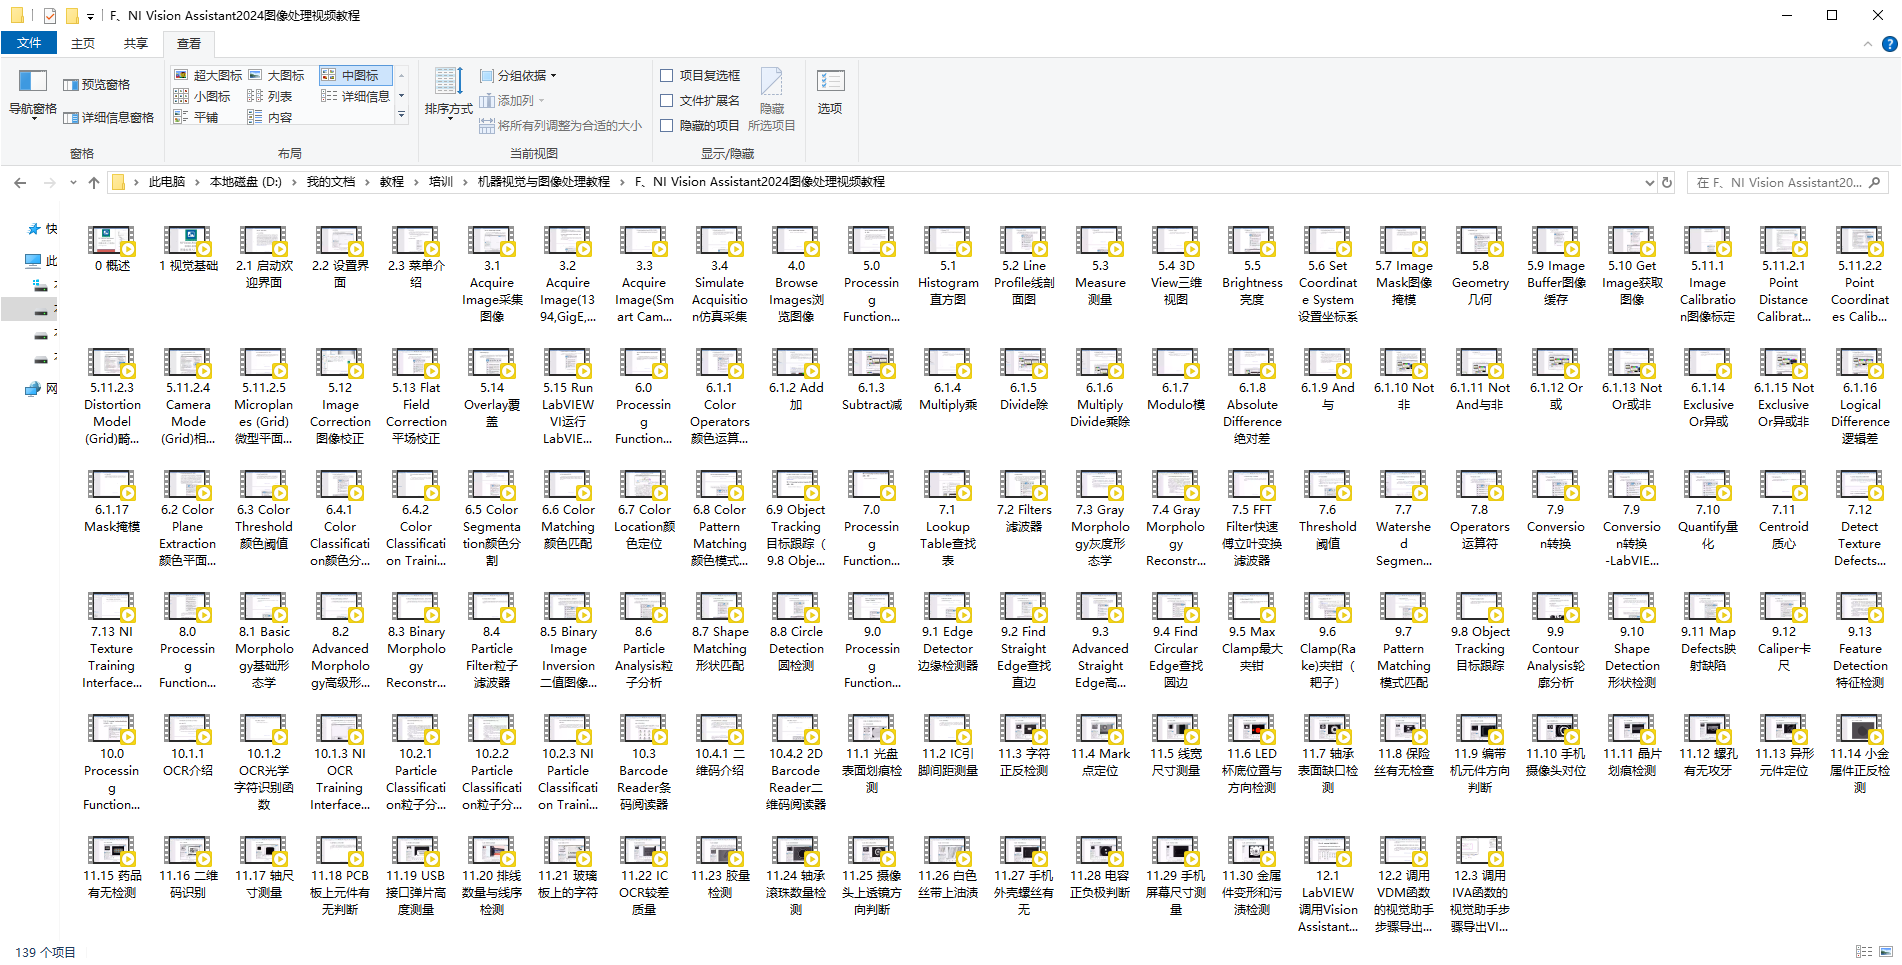The width and height of the screenshot is (1902, 965).
Task: Select the 5.4 3D View三维视图 video
Action: [x=1176, y=266]
